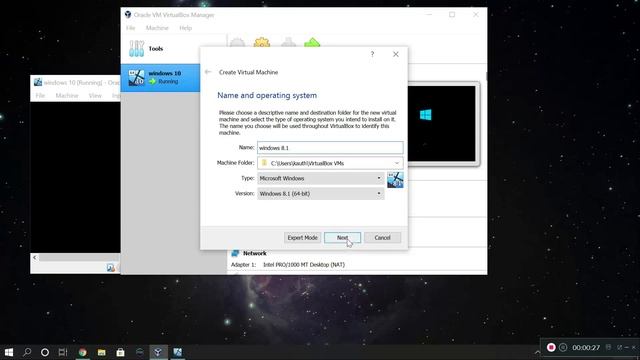Open Machine menu in windows 10 VM window

67,96
